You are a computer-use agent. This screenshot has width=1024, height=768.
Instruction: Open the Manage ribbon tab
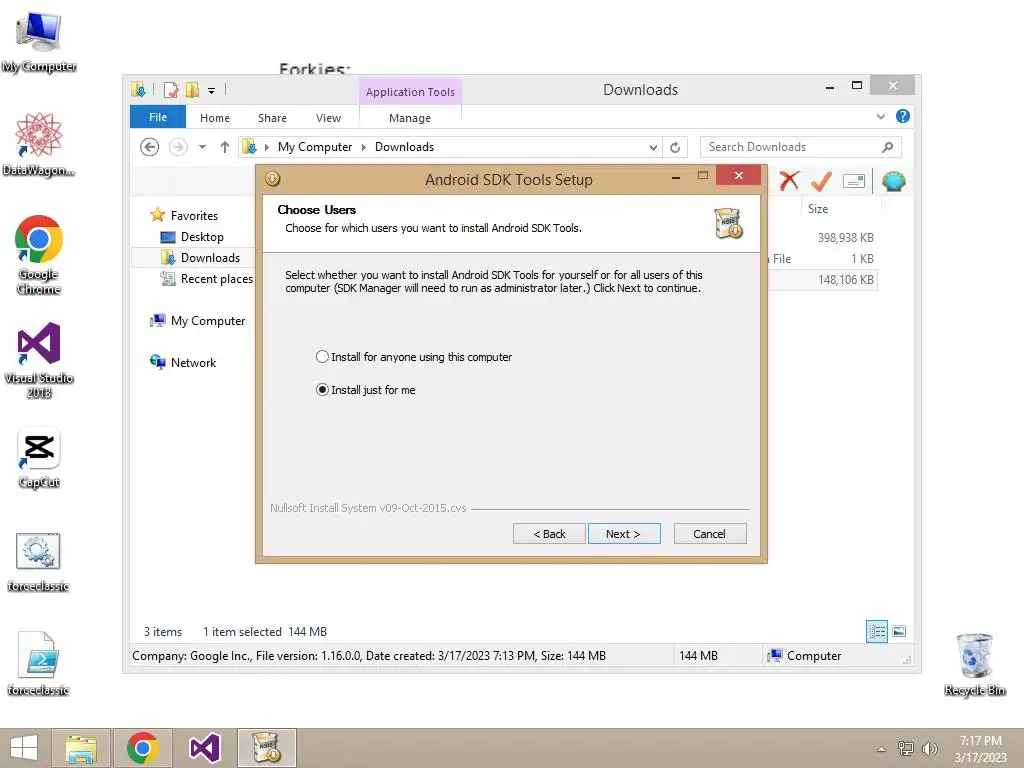point(409,118)
